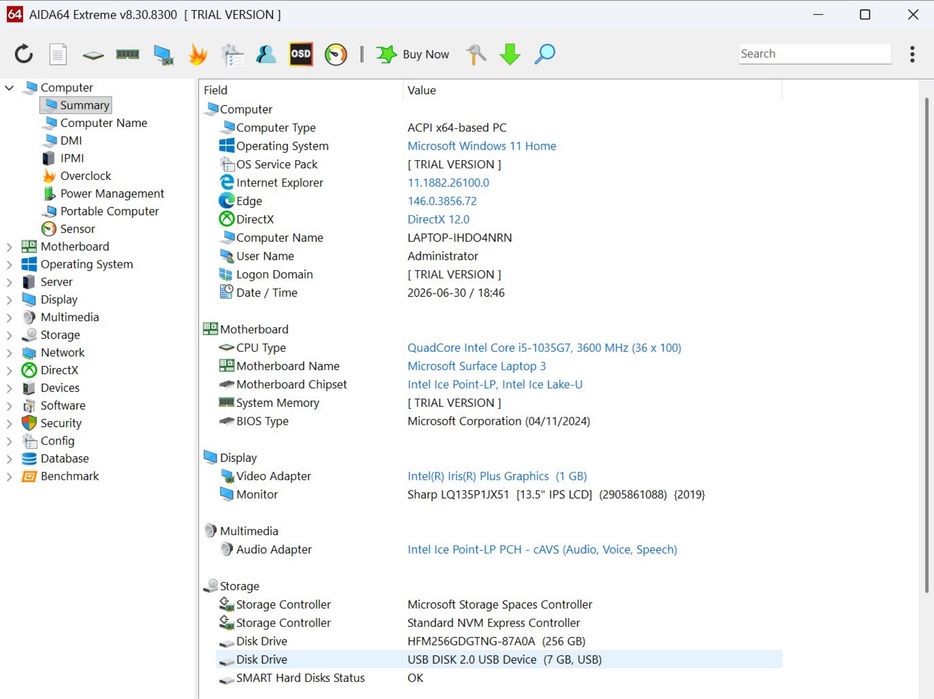Viewport: 934px width, 699px height.
Task: Expand the Server tree node
Action: (9, 282)
